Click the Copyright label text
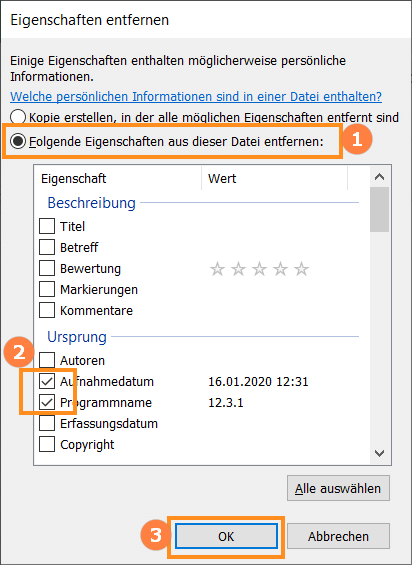This screenshot has height=565, width=412. coord(87,445)
